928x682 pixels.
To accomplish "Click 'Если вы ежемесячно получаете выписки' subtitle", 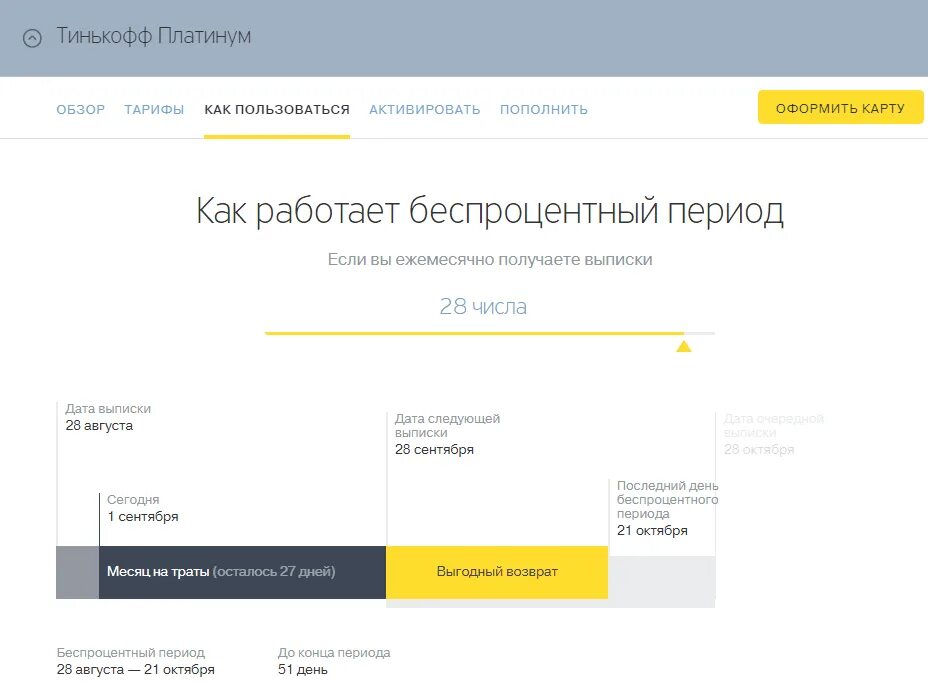I will point(490,259).
